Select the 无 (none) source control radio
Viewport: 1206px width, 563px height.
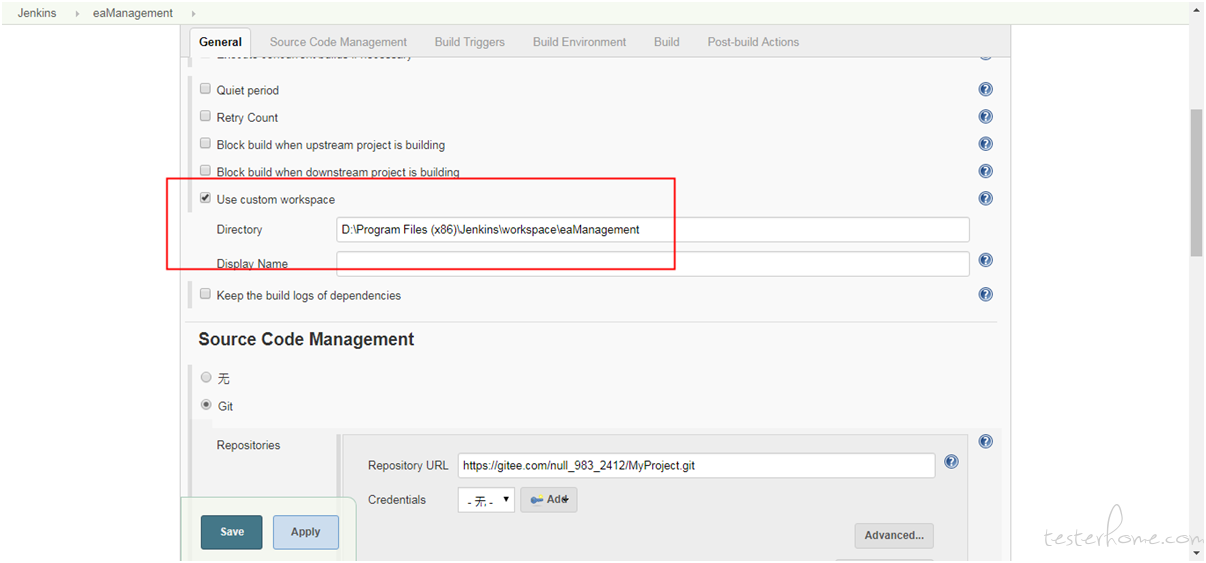pyautogui.click(x=206, y=377)
